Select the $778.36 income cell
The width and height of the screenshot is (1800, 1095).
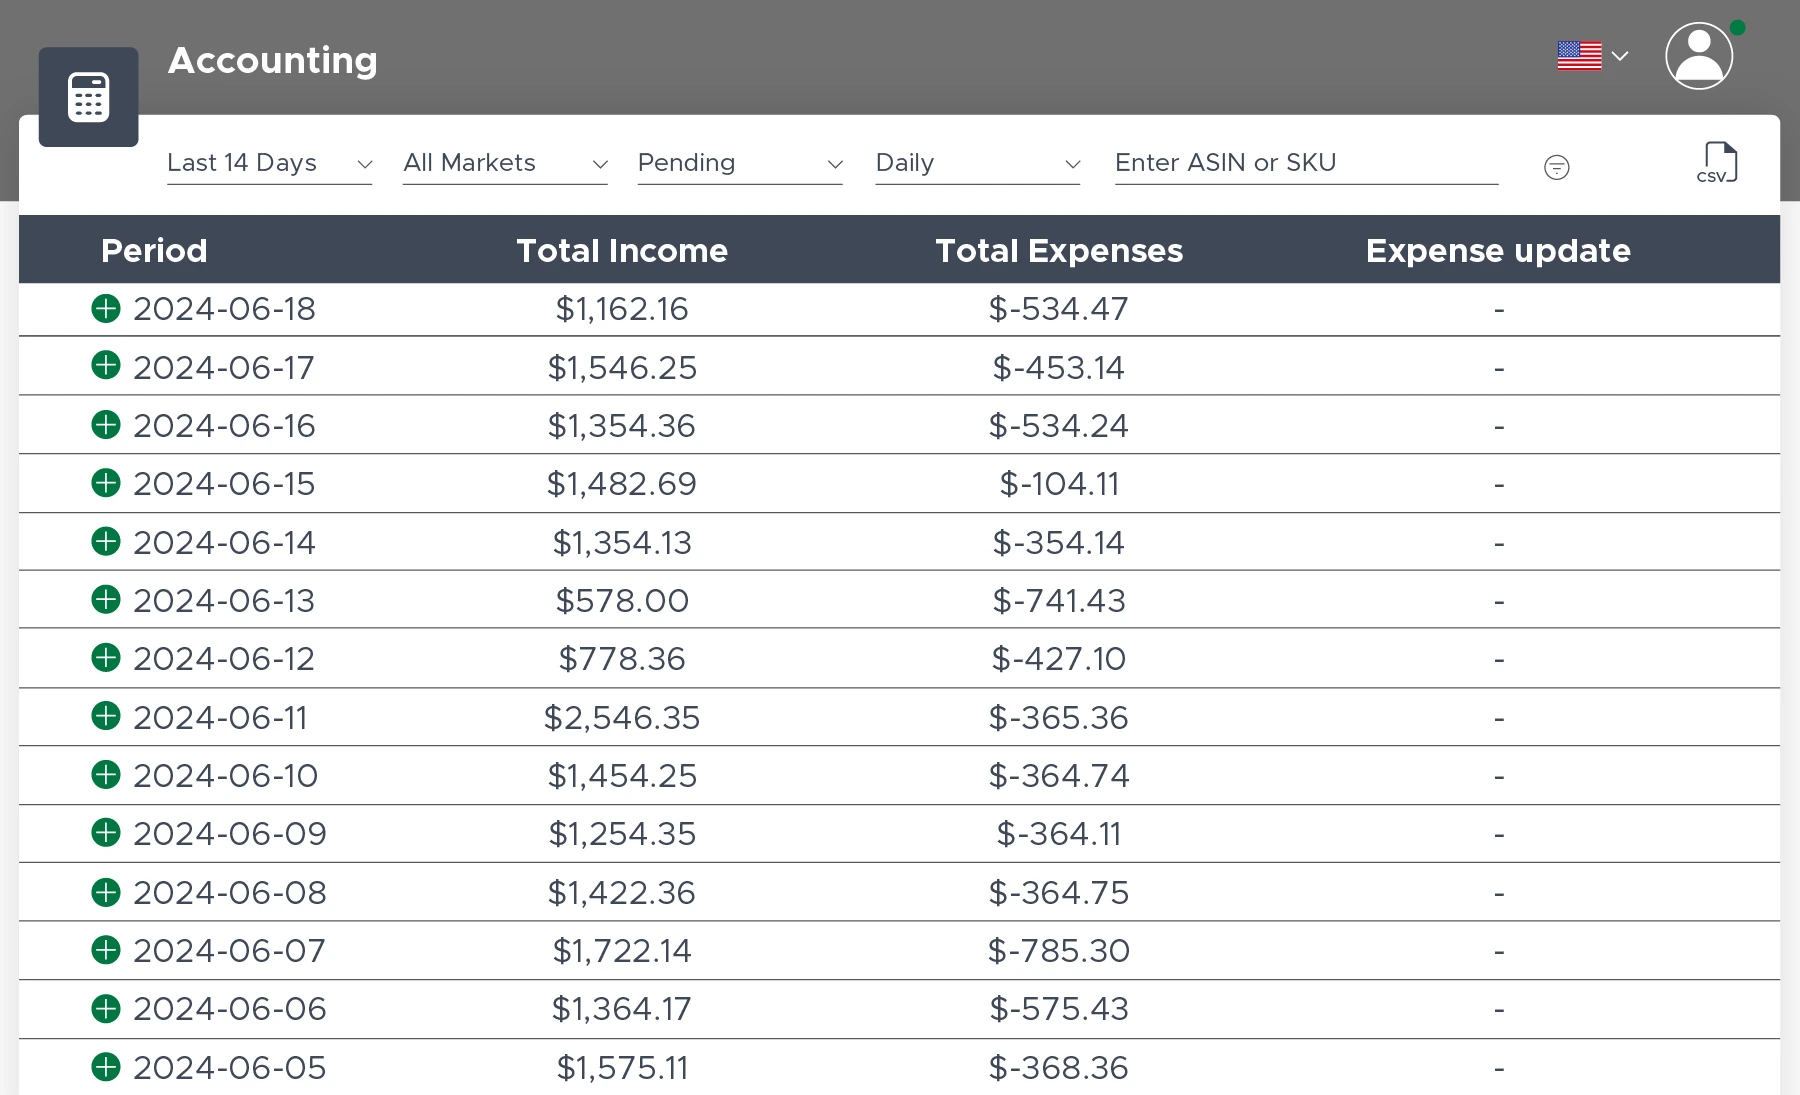(x=622, y=658)
